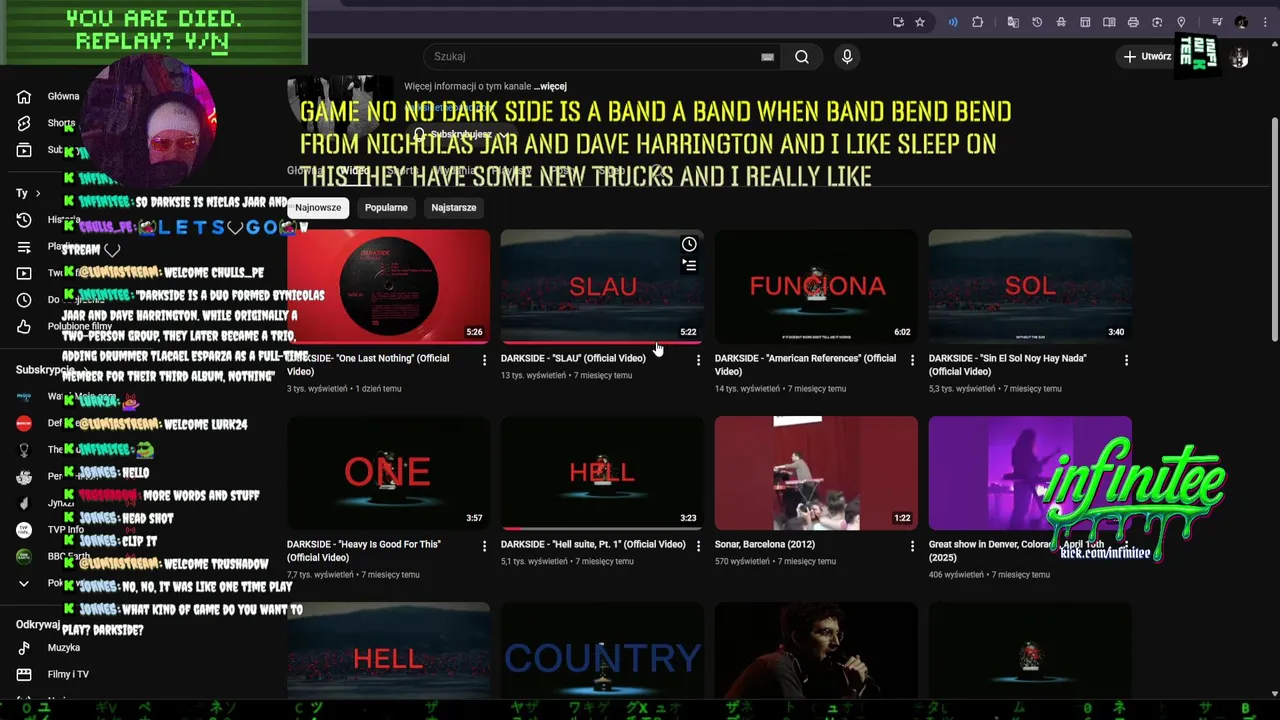Open options menu for "SLAU" video
The height and width of the screenshot is (720, 1280).
point(698,360)
